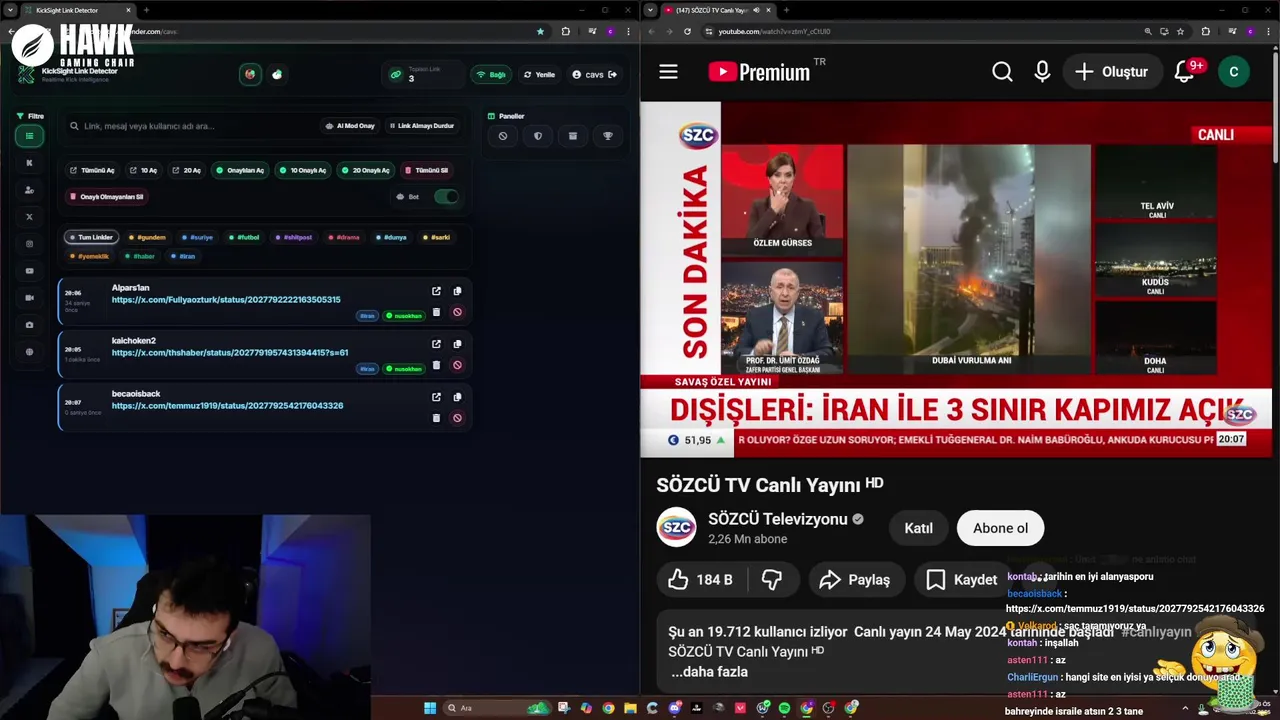The width and height of the screenshot is (1280, 720).
Task: Expand video description with ...daha fazla
Action: pyautogui.click(x=709, y=672)
